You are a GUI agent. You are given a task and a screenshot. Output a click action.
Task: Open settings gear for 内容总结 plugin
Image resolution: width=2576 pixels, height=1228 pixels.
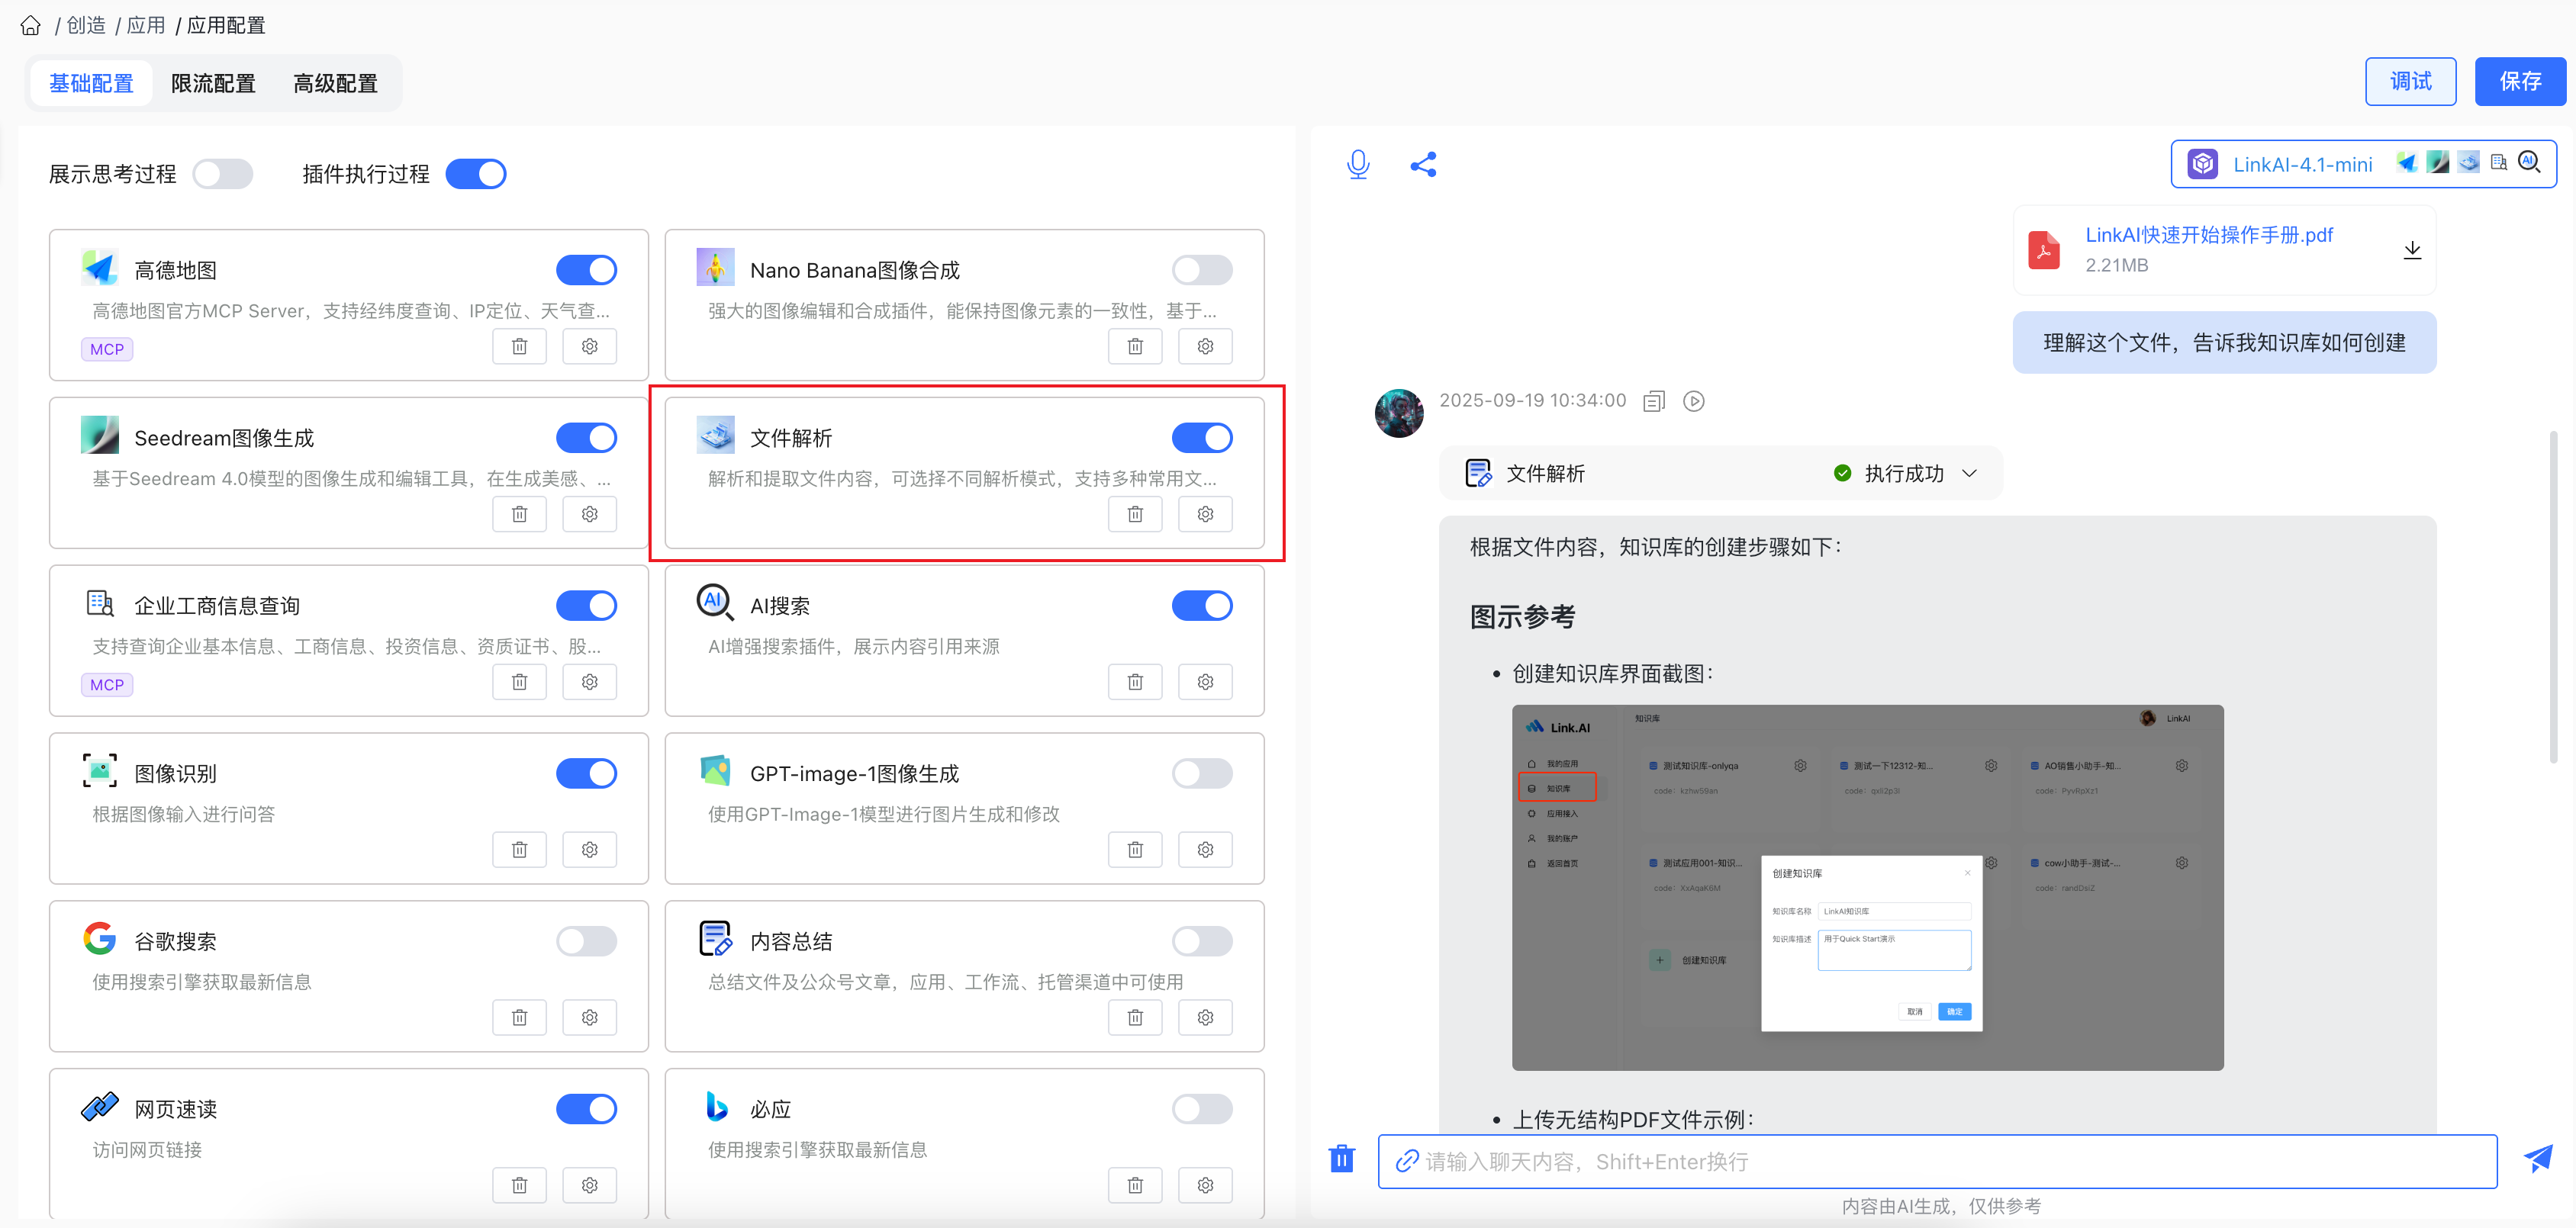(1205, 1018)
